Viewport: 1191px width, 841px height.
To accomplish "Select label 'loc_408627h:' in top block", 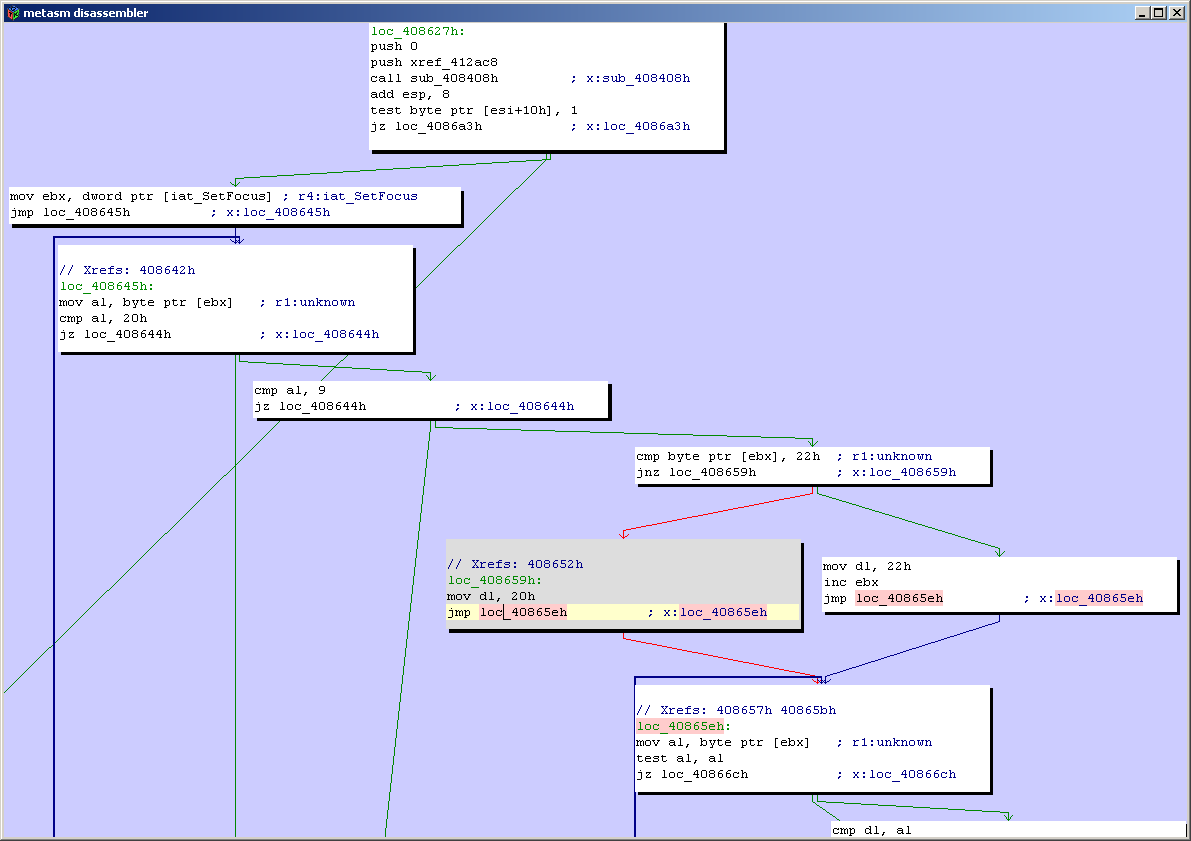I will pos(418,31).
